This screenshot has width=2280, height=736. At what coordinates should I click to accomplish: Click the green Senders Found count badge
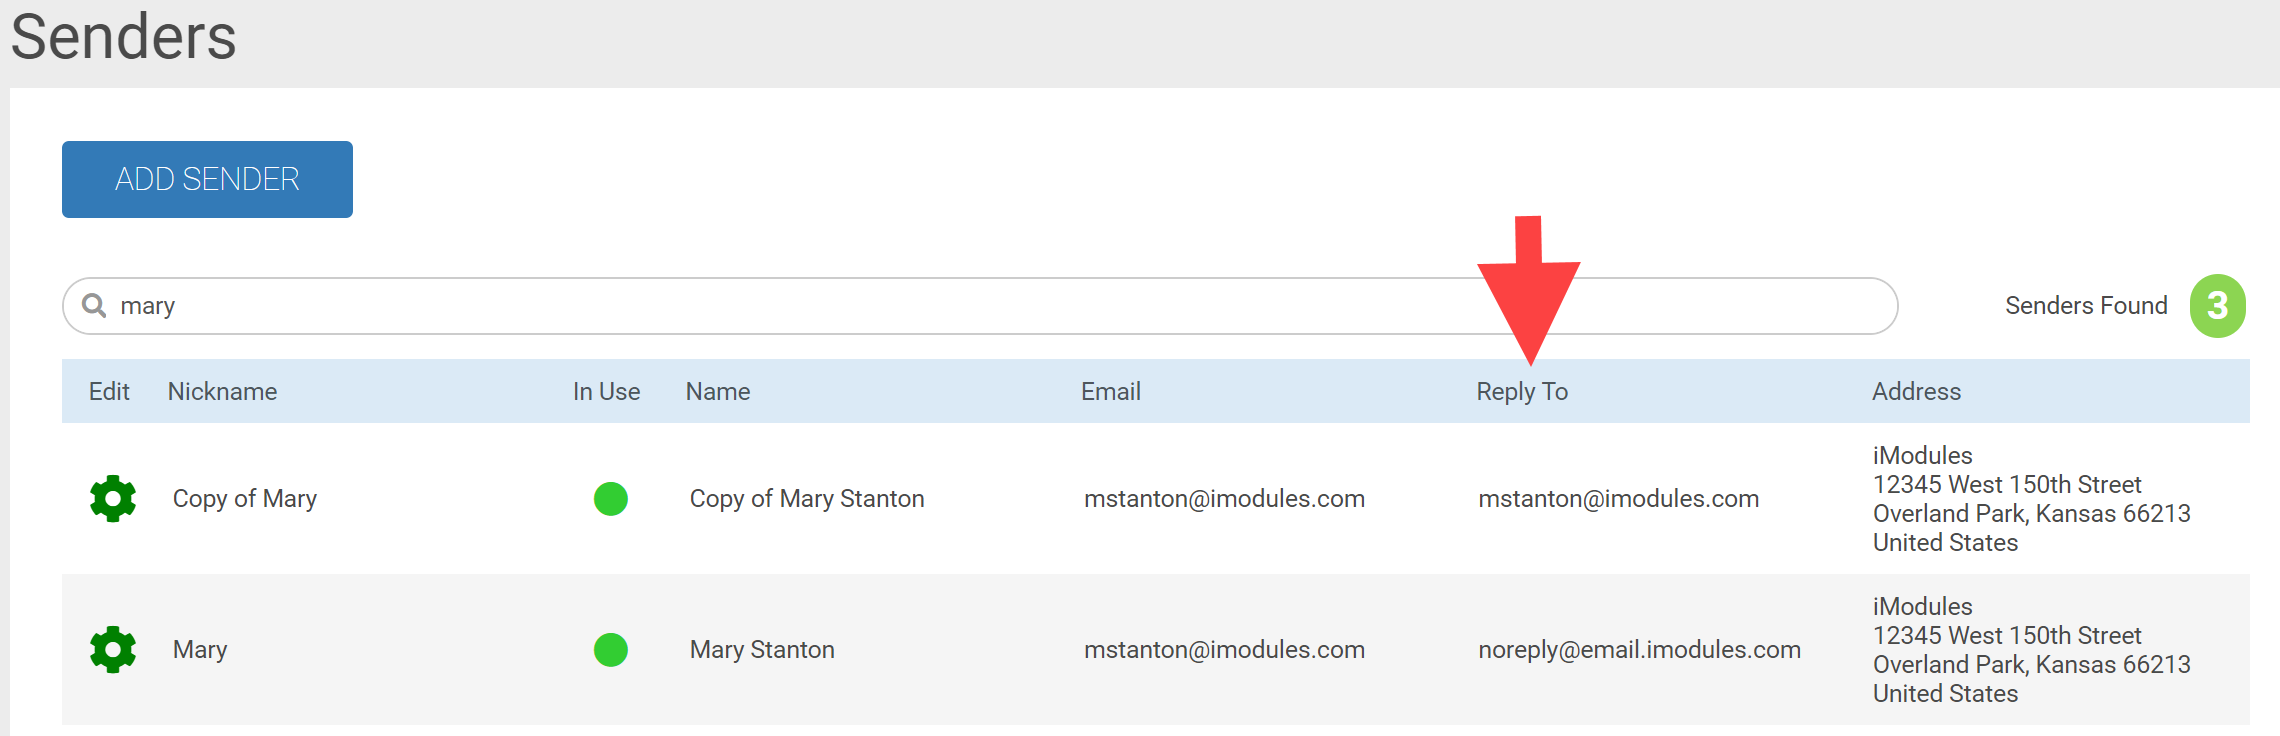click(2217, 306)
